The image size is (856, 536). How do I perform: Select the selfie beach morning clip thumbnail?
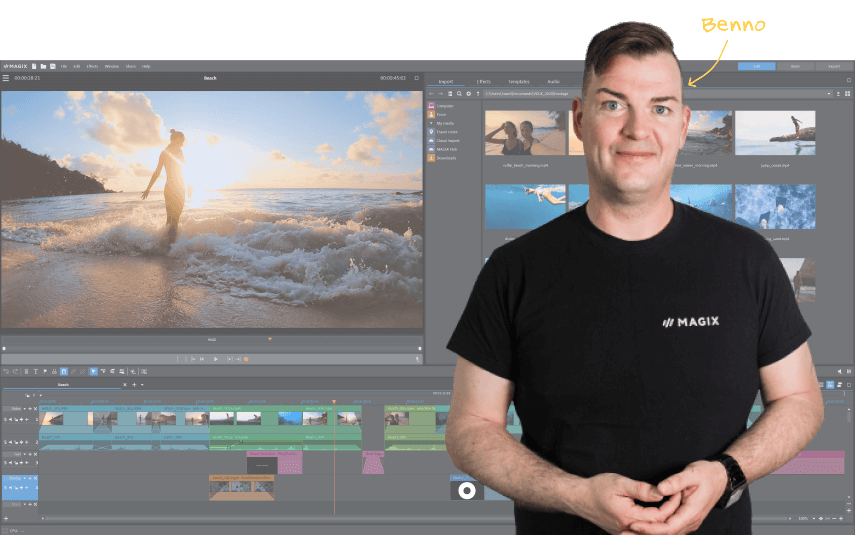pos(525,133)
